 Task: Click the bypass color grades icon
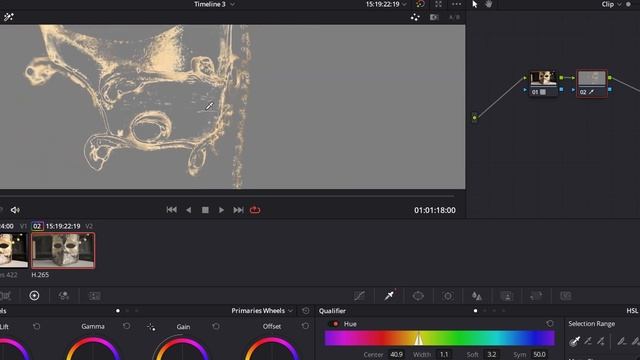pyautogui.click(x=420, y=4)
